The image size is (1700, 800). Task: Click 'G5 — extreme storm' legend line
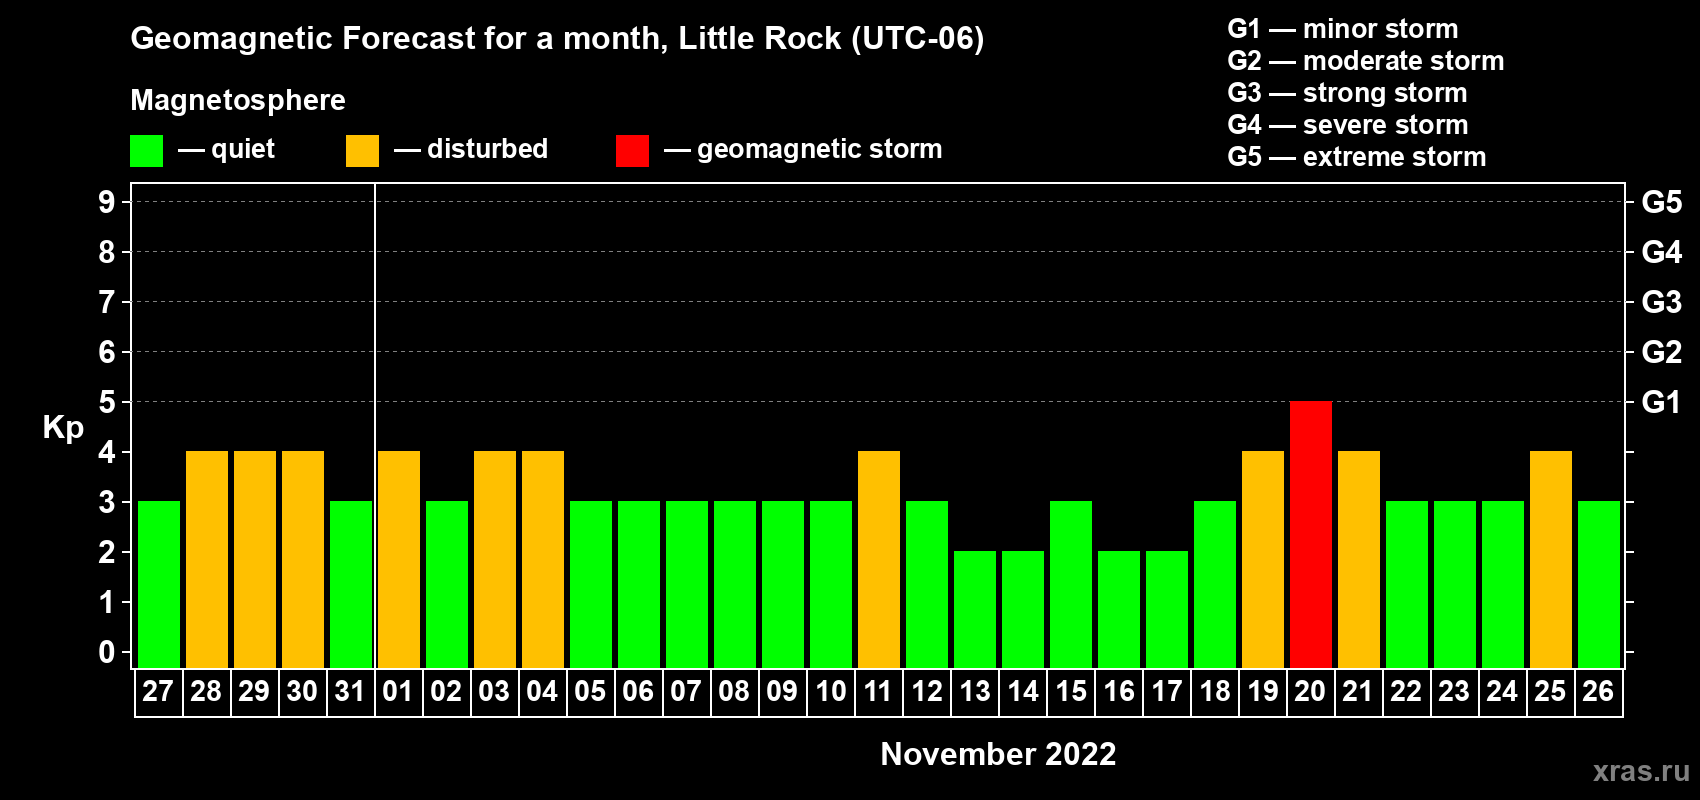pos(1356,157)
